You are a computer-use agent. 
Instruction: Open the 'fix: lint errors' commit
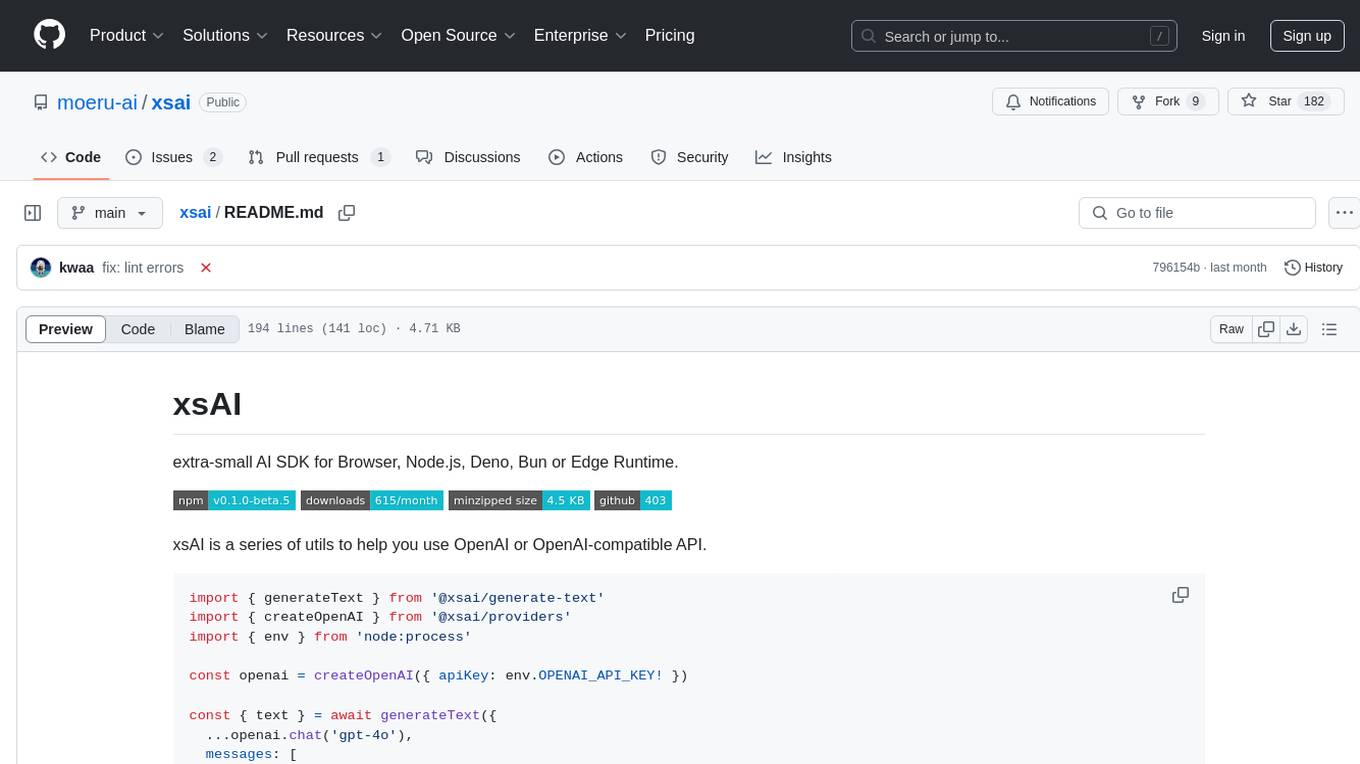coord(143,268)
